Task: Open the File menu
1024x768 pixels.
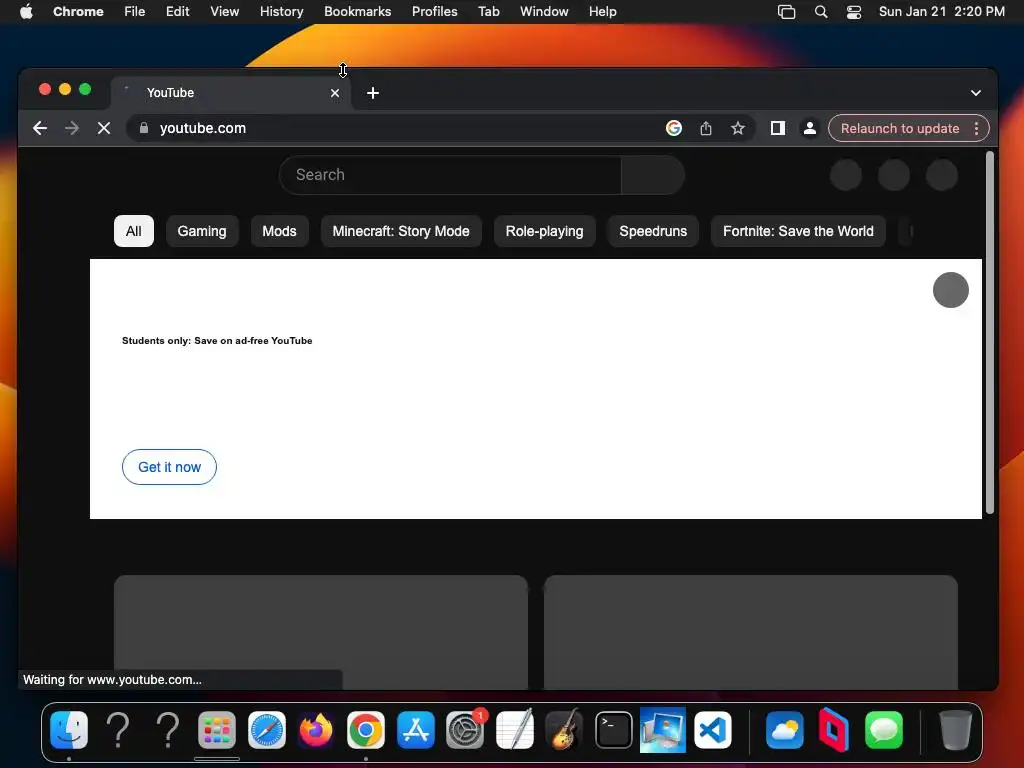Action: coord(135,12)
